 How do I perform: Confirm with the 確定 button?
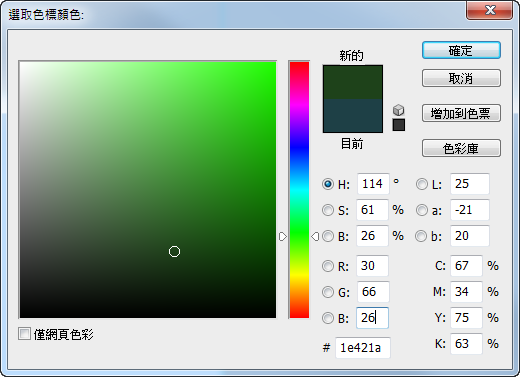click(x=461, y=50)
